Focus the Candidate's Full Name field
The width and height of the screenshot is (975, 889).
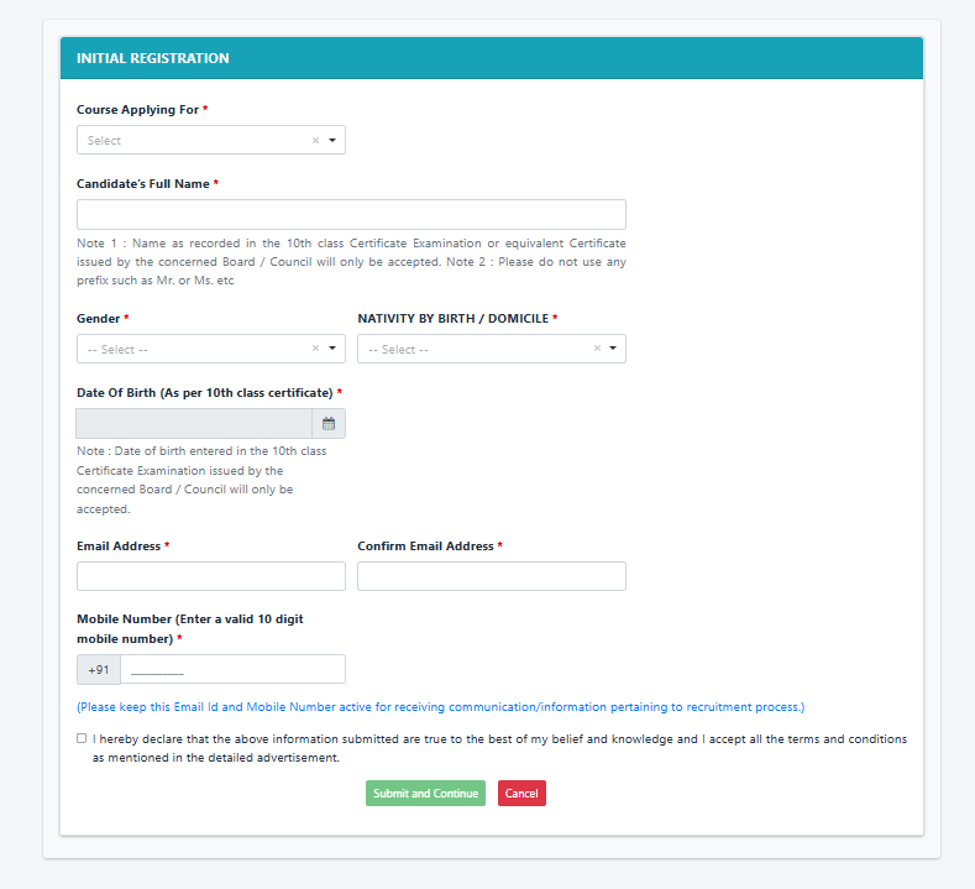[351, 214]
